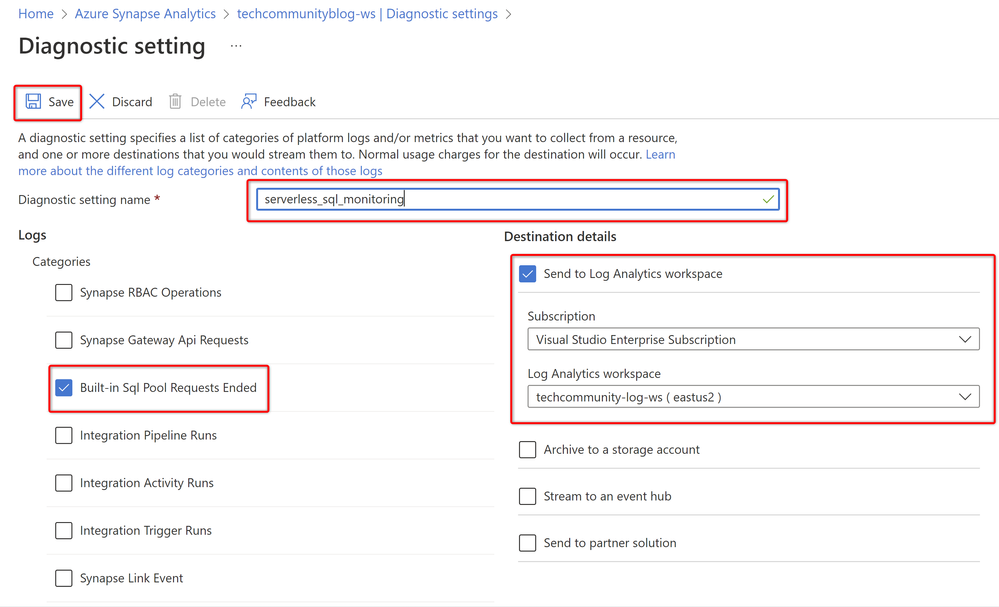Expand the Subscription dropdown
The width and height of the screenshot is (999, 607).
tap(752, 340)
